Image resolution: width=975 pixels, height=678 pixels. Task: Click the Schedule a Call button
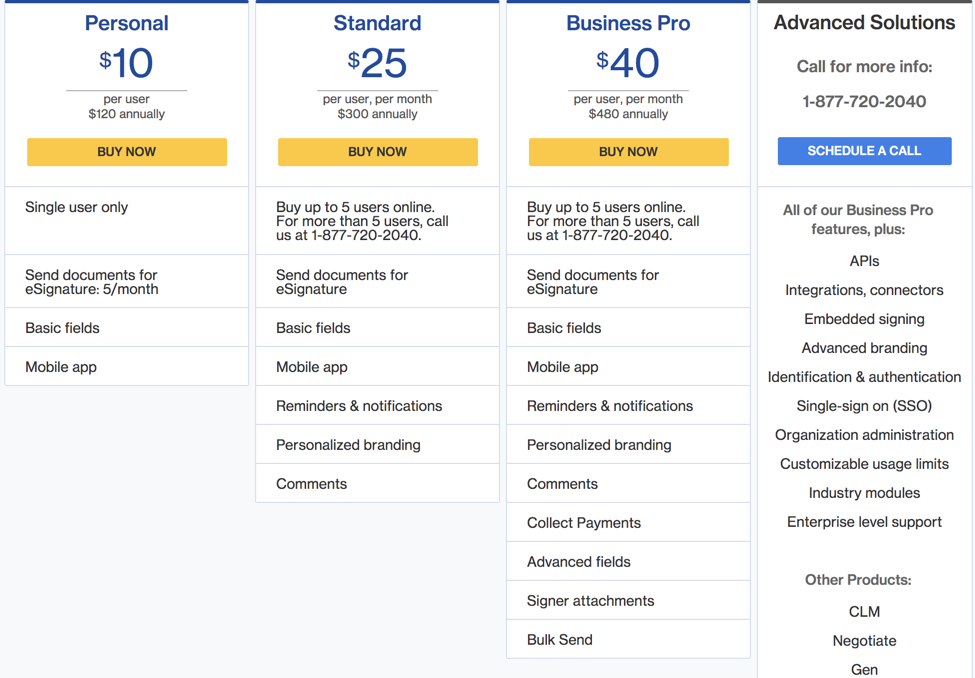pyautogui.click(x=864, y=151)
